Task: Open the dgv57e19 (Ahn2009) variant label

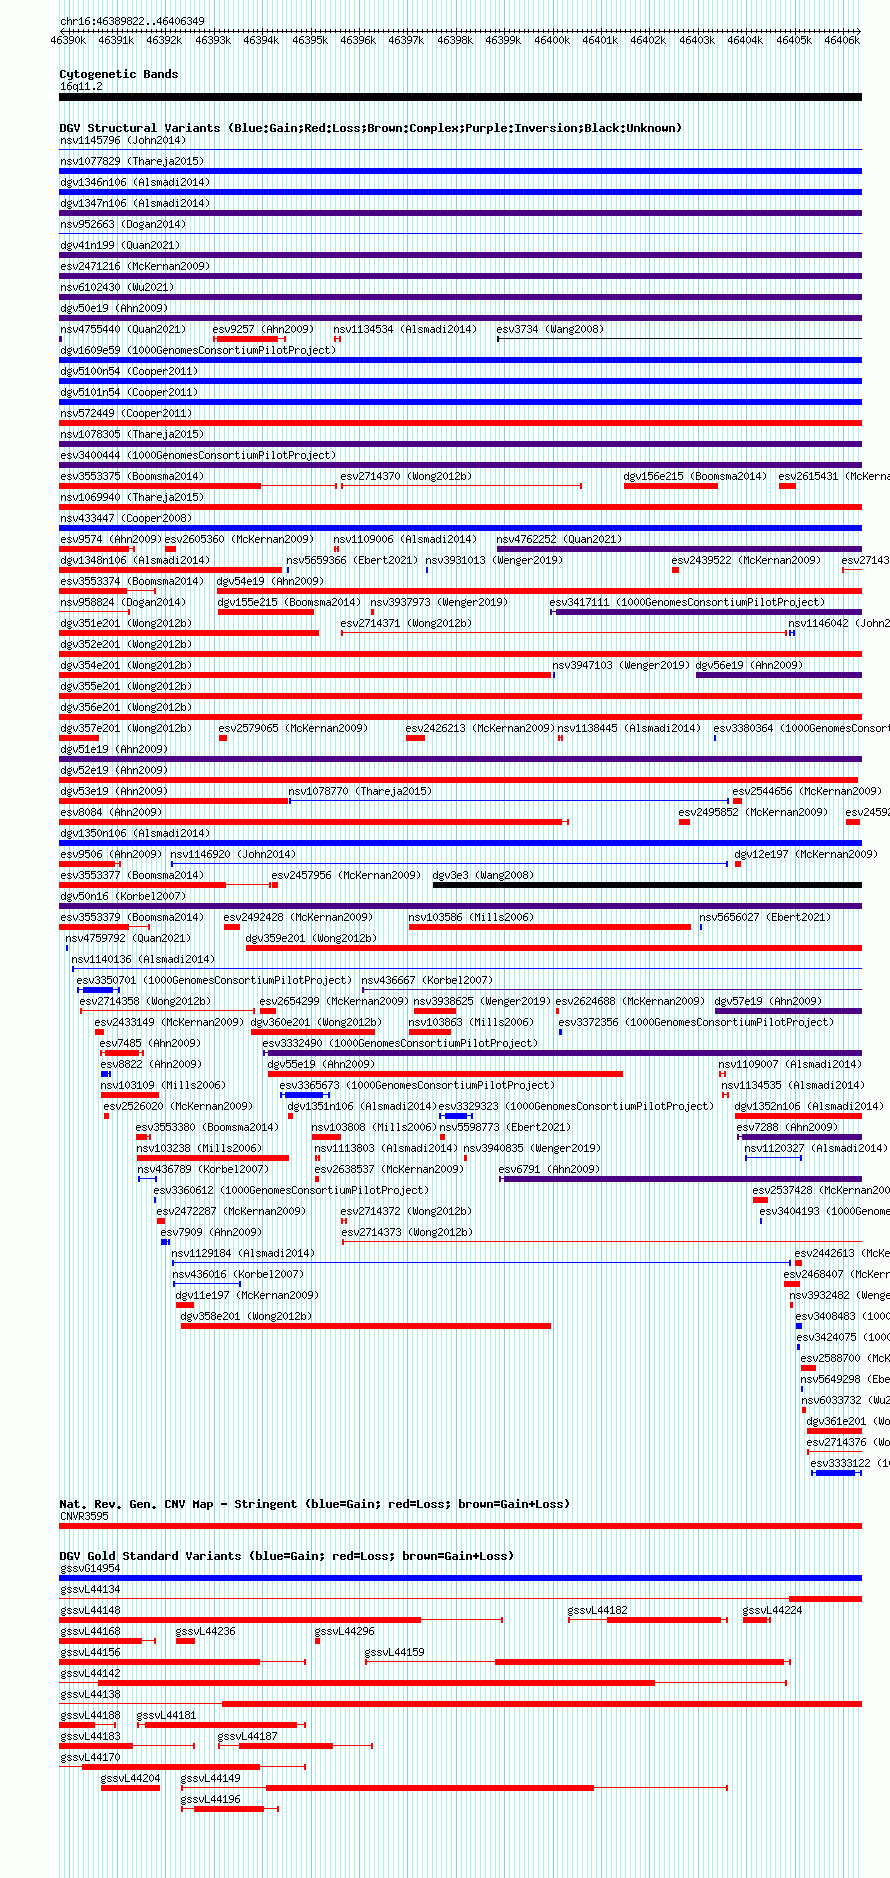Action: (x=768, y=1001)
